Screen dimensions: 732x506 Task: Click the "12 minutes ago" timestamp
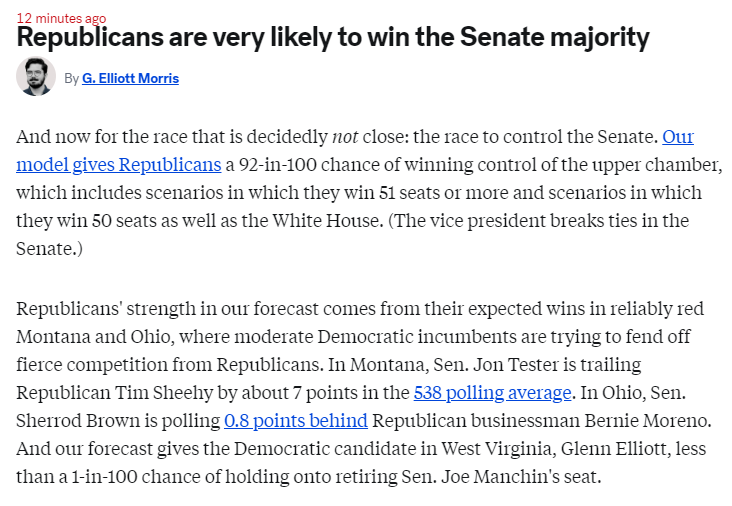click(x=61, y=18)
